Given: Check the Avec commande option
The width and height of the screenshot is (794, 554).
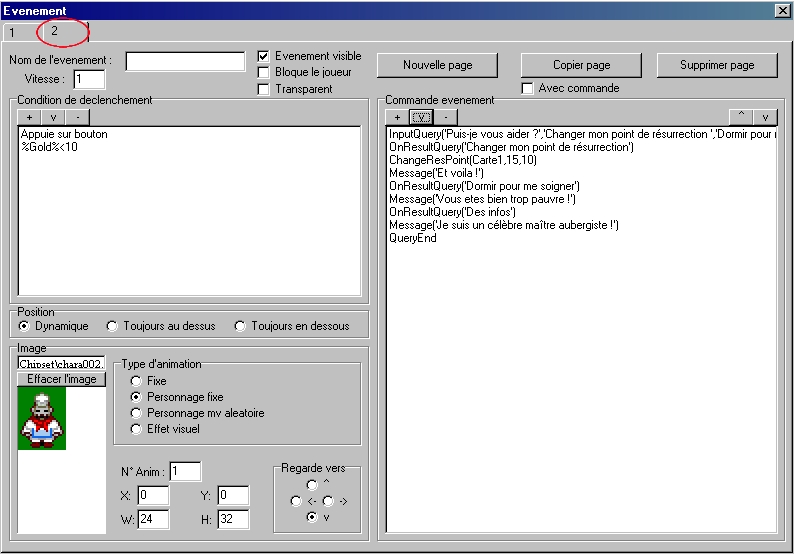Looking at the screenshot, I should [528, 89].
